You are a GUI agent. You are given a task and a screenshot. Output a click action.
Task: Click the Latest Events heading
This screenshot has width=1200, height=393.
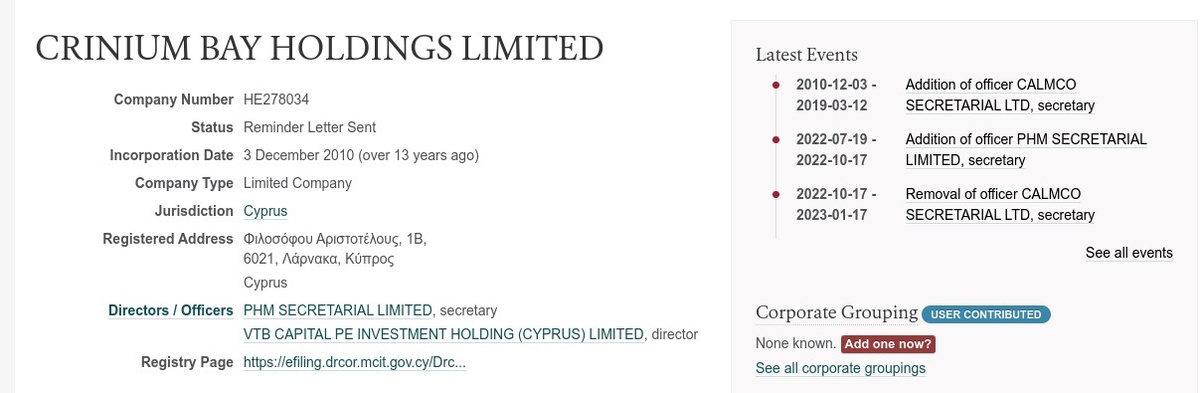point(806,54)
